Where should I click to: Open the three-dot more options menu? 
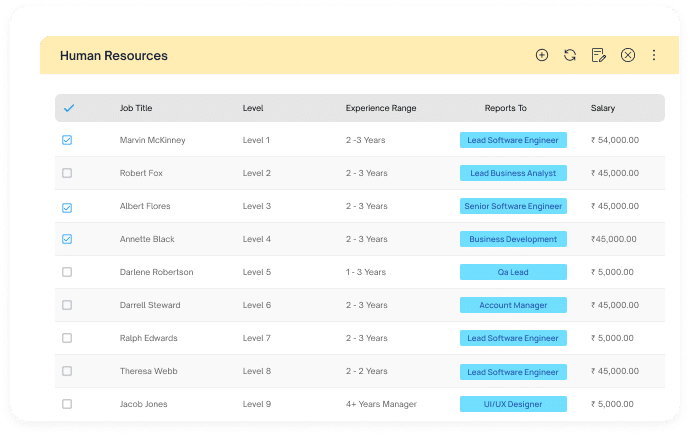pos(654,55)
